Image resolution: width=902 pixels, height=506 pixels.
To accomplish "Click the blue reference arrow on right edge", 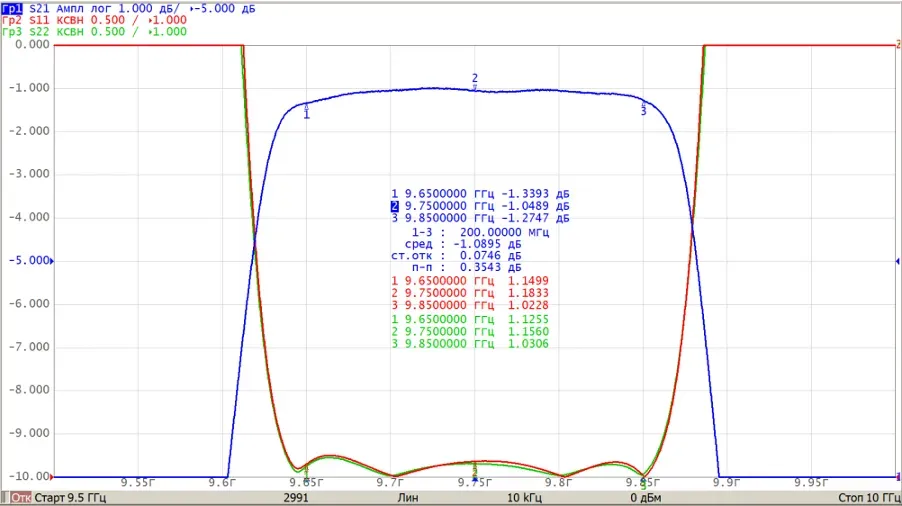I will 898,261.
